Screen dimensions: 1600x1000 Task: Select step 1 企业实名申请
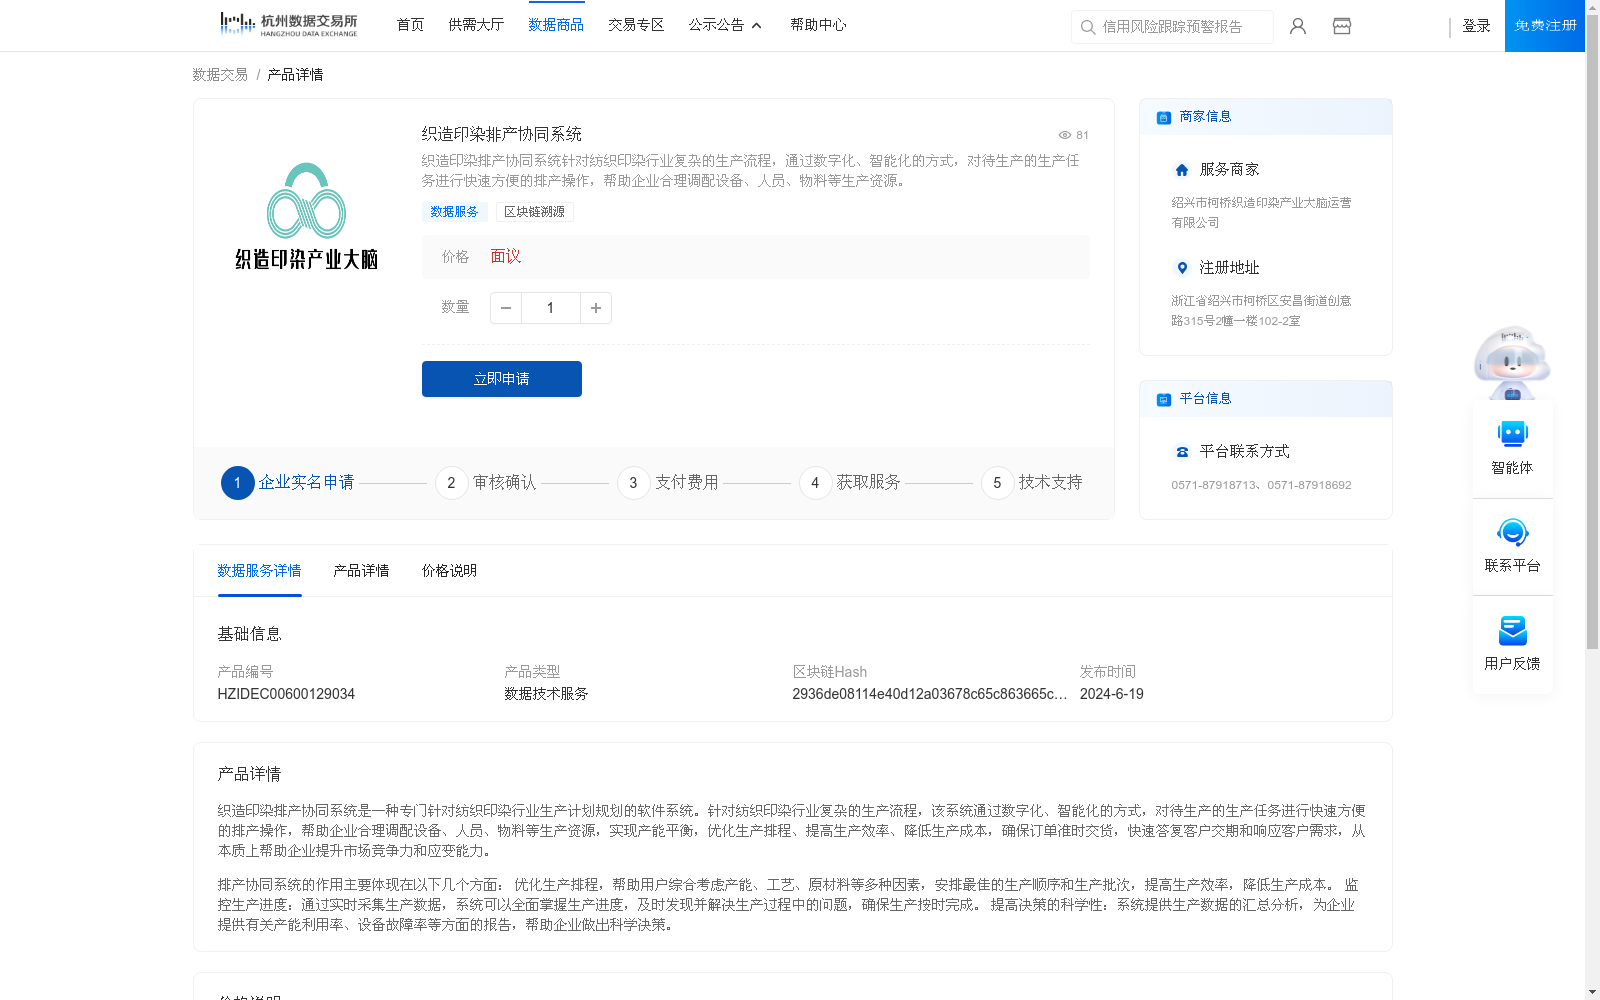[288, 483]
